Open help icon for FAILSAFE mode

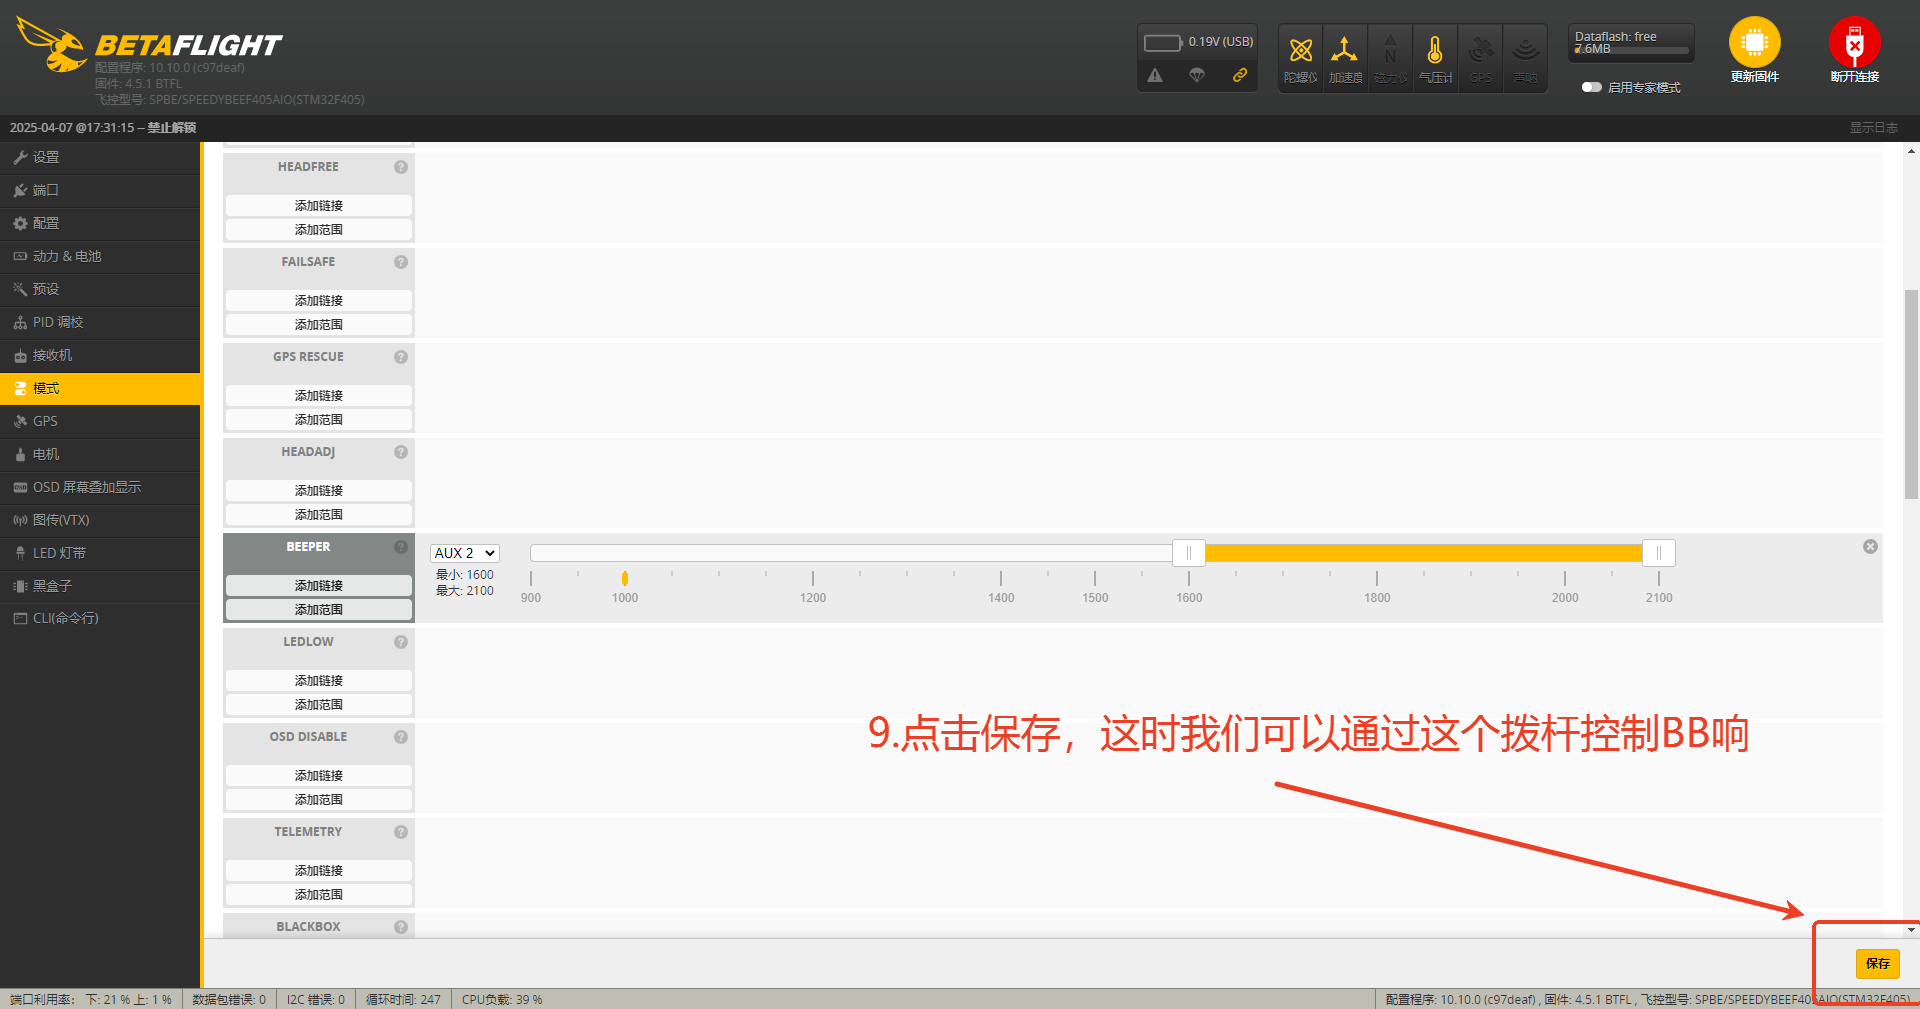(401, 262)
